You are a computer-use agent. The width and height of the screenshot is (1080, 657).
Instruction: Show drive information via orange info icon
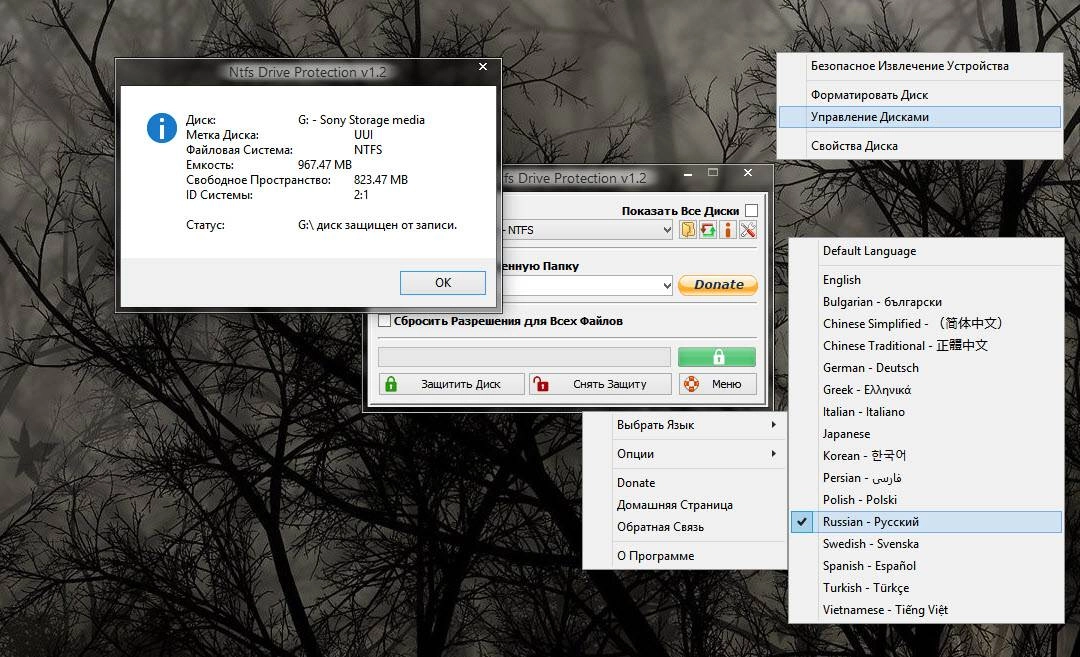point(727,230)
